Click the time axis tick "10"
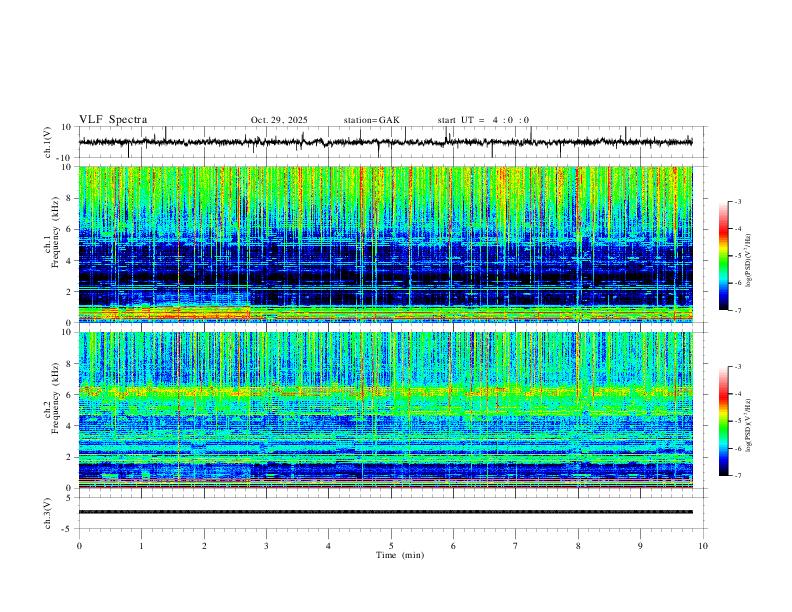792x612 pixels. (x=703, y=546)
